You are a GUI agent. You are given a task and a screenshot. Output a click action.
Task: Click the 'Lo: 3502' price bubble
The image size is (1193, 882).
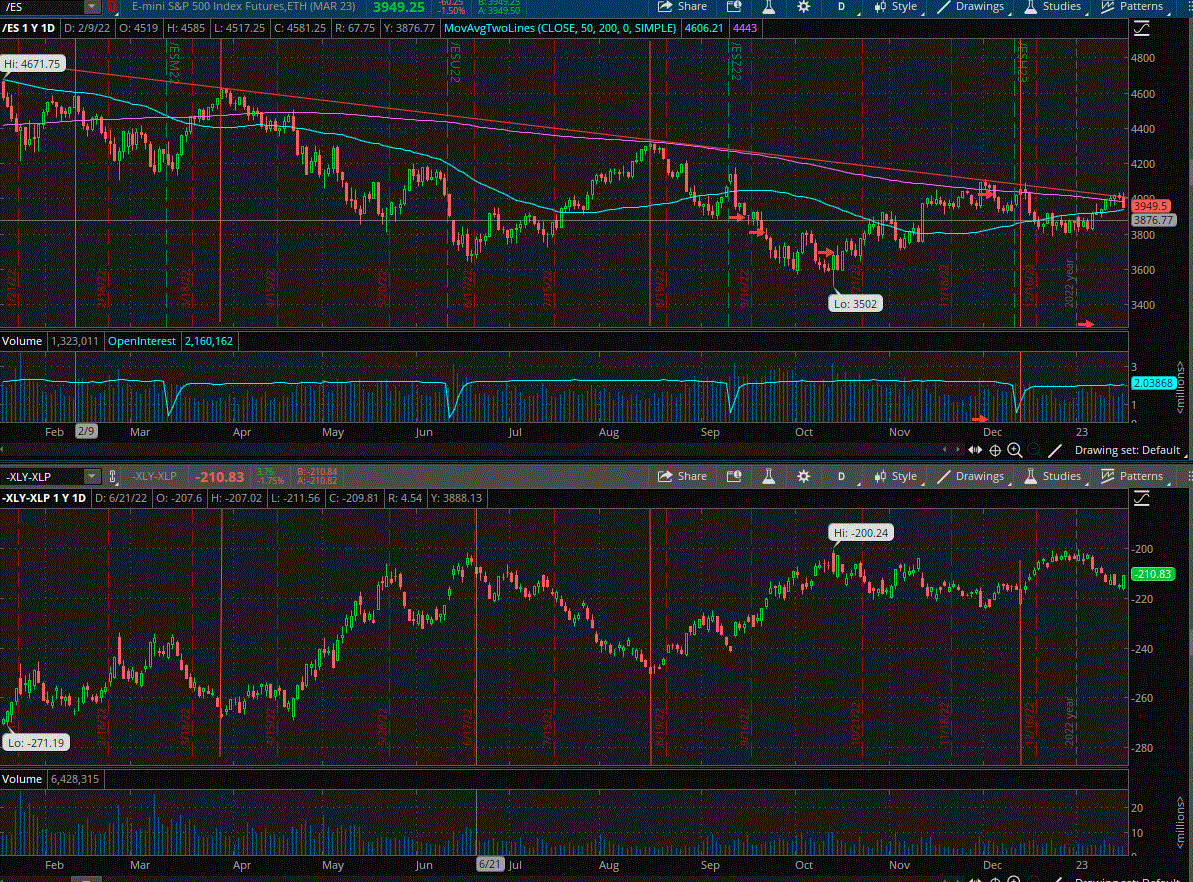[x=855, y=304]
